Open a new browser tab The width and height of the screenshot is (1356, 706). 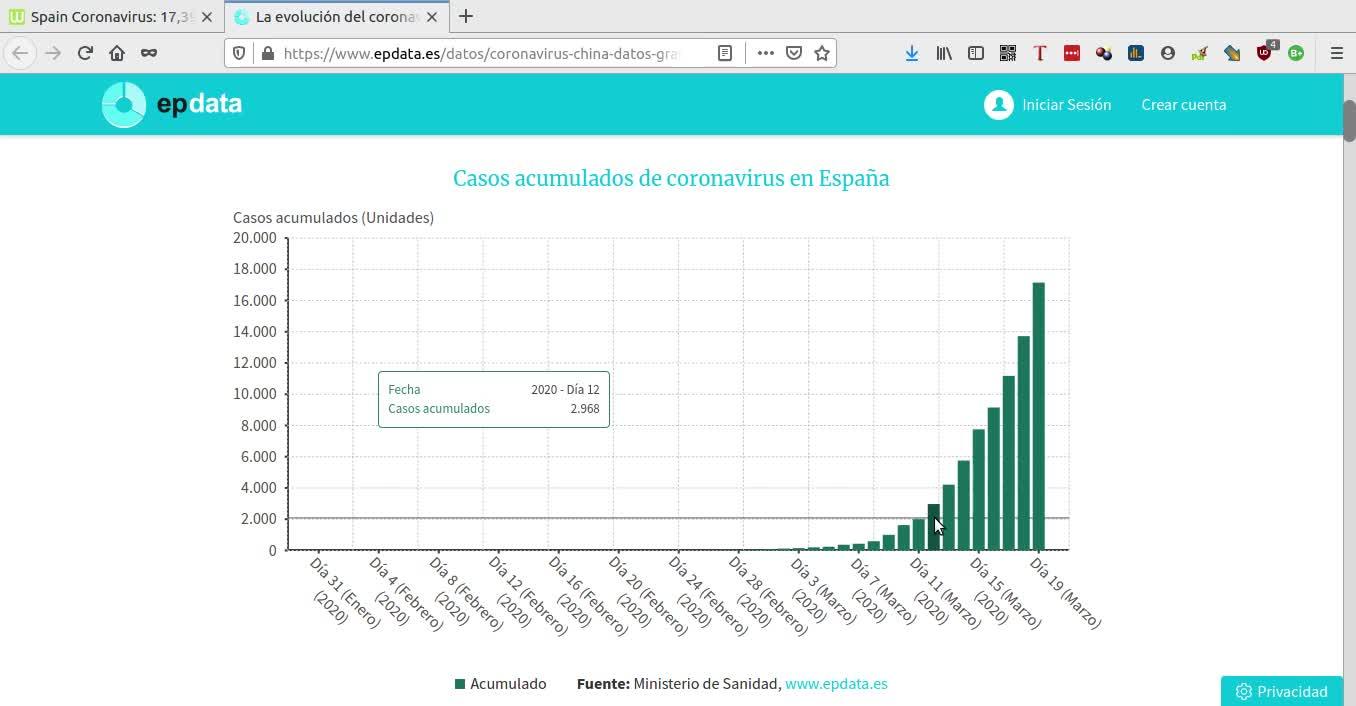click(x=466, y=17)
